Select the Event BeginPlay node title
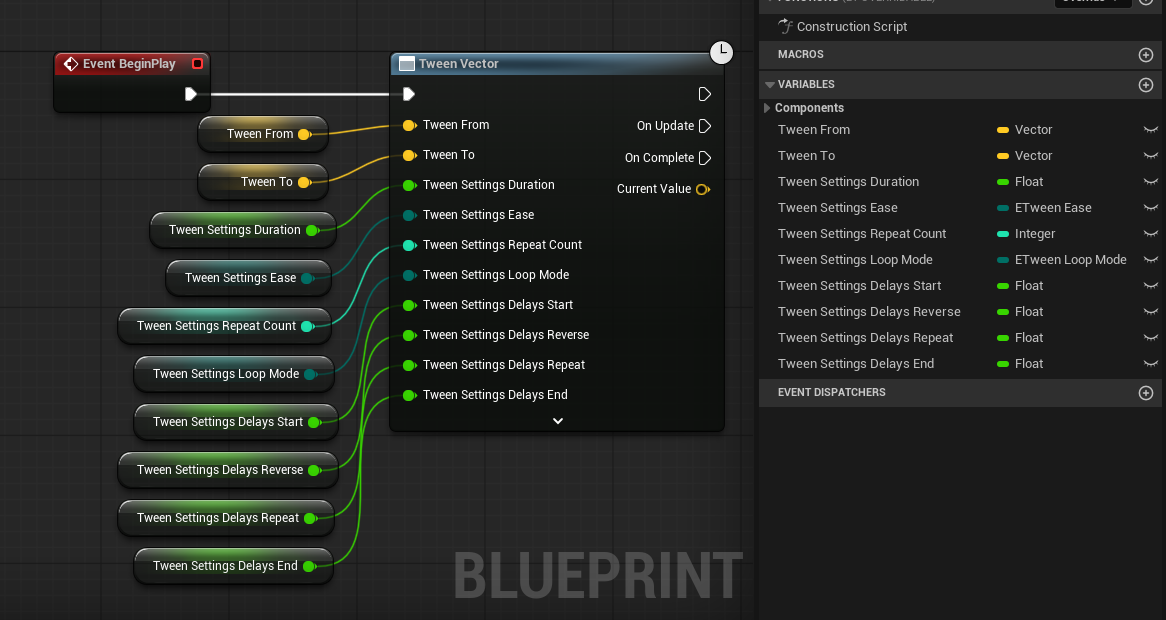This screenshot has height=620, width=1166. [129, 64]
